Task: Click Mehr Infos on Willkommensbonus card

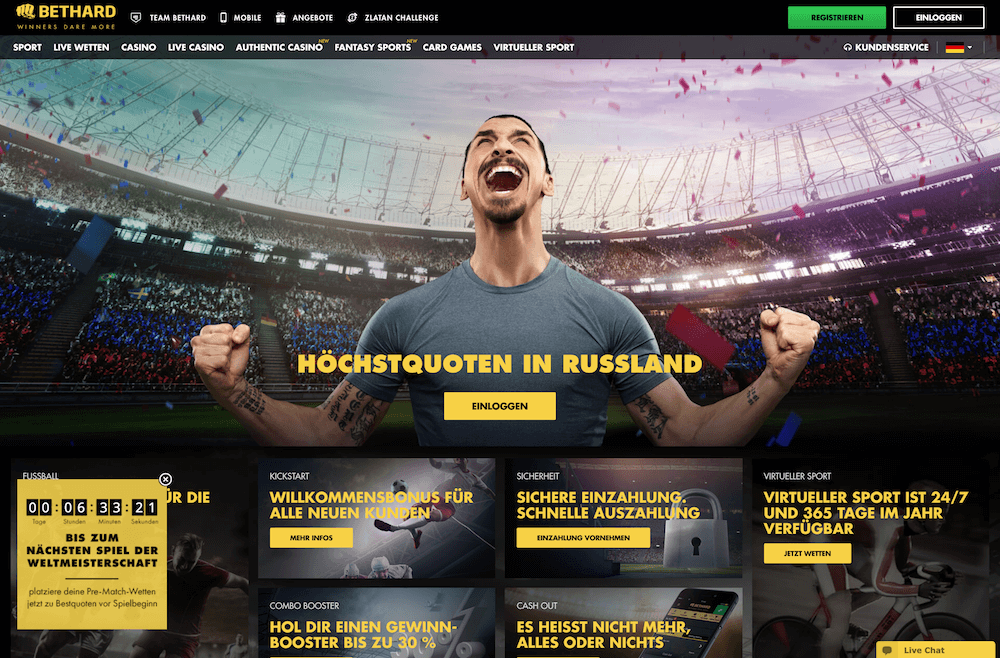Action: [311, 537]
